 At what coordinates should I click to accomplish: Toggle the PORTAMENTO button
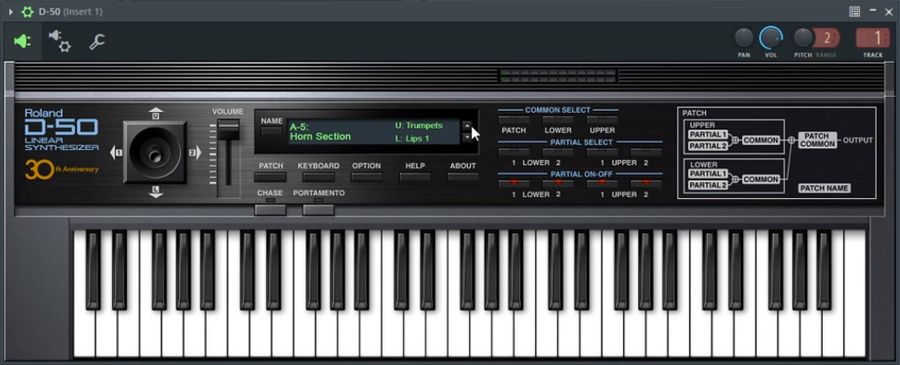click(x=319, y=209)
